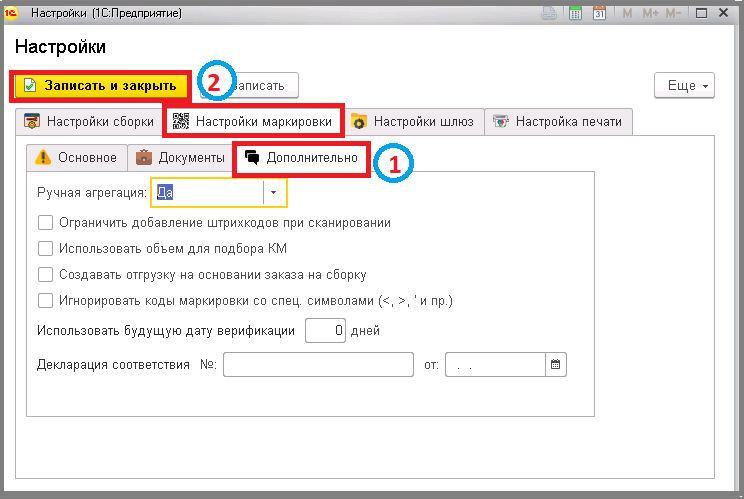Image resolution: width=744 pixels, height=499 pixels.
Task: Enable Ограничить добавление штрихкодов при сканировании
Action: [x=46, y=222]
